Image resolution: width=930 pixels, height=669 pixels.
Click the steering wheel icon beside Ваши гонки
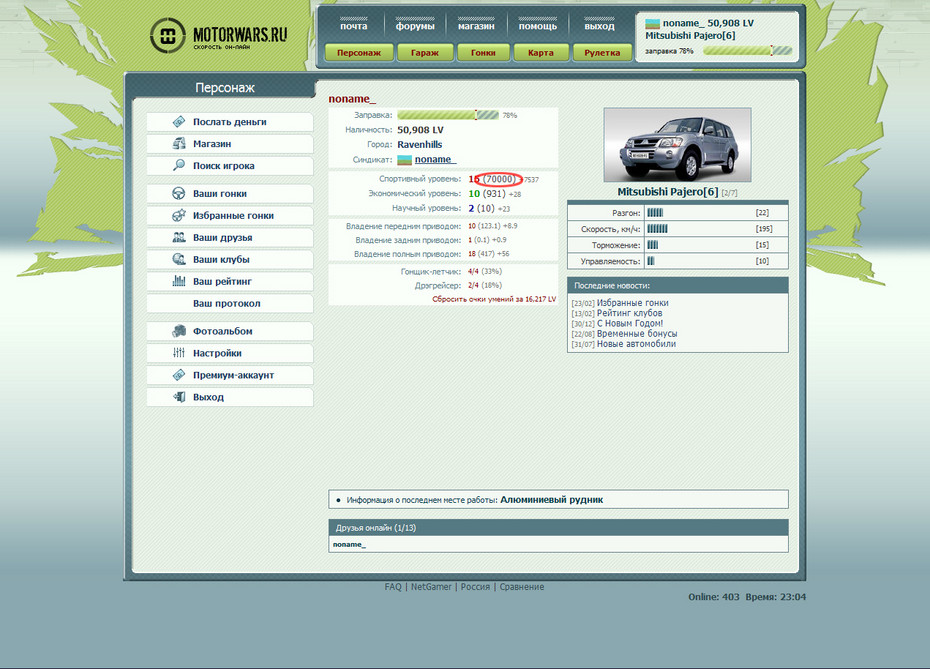pos(179,193)
